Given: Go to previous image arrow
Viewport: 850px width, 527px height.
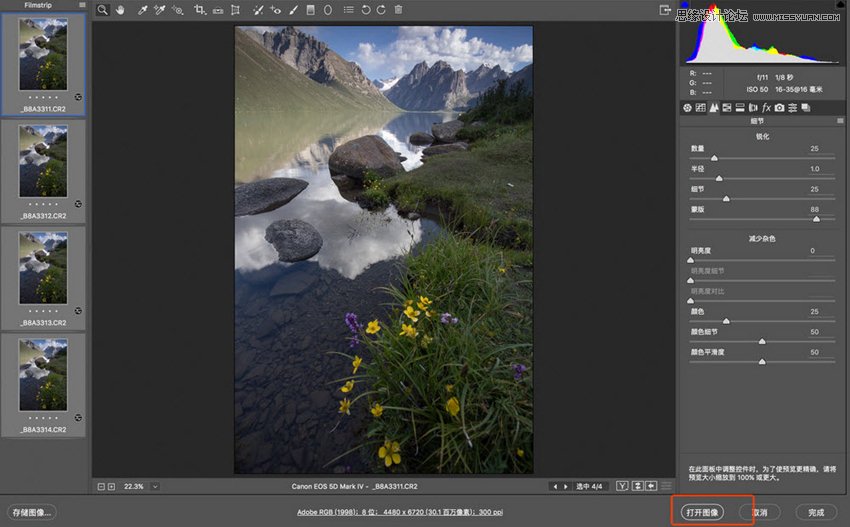Looking at the screenshot, I should pos(555,486).
